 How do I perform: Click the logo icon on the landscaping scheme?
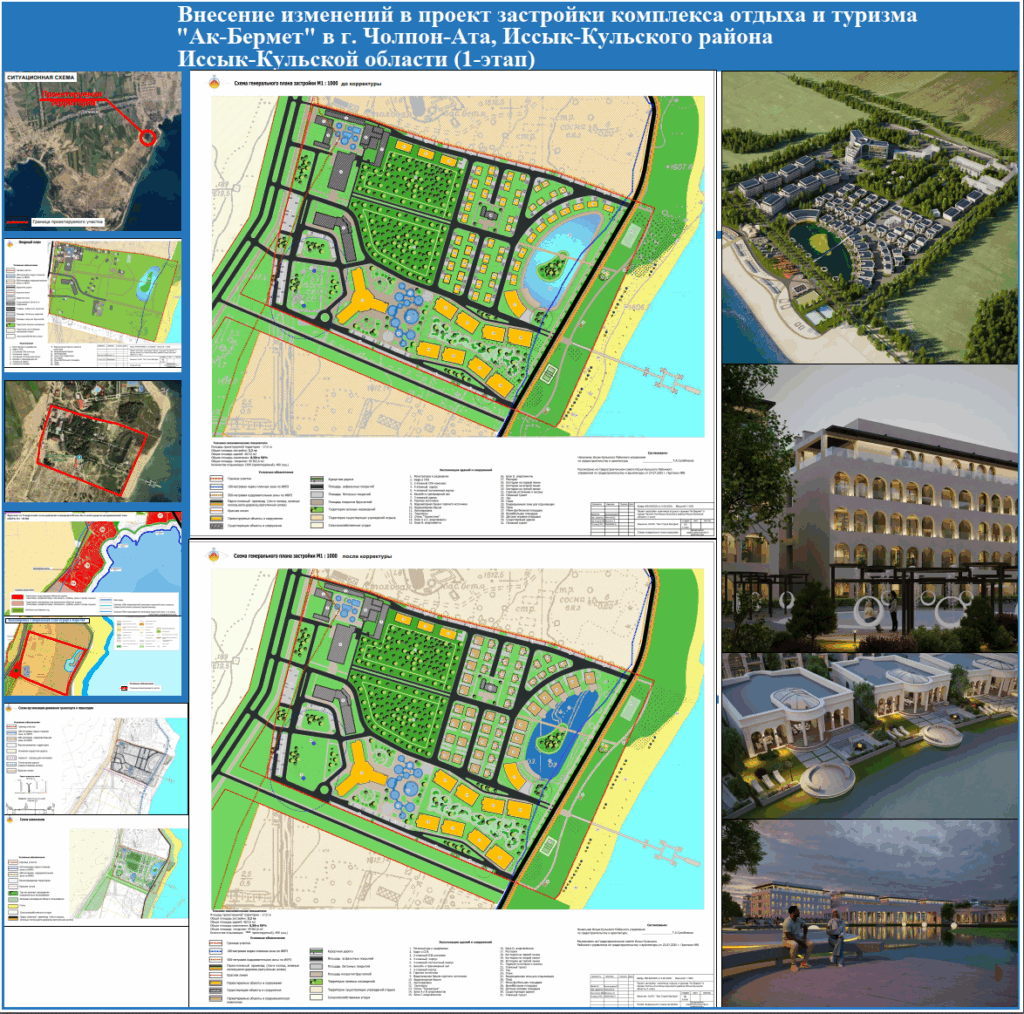11,818
